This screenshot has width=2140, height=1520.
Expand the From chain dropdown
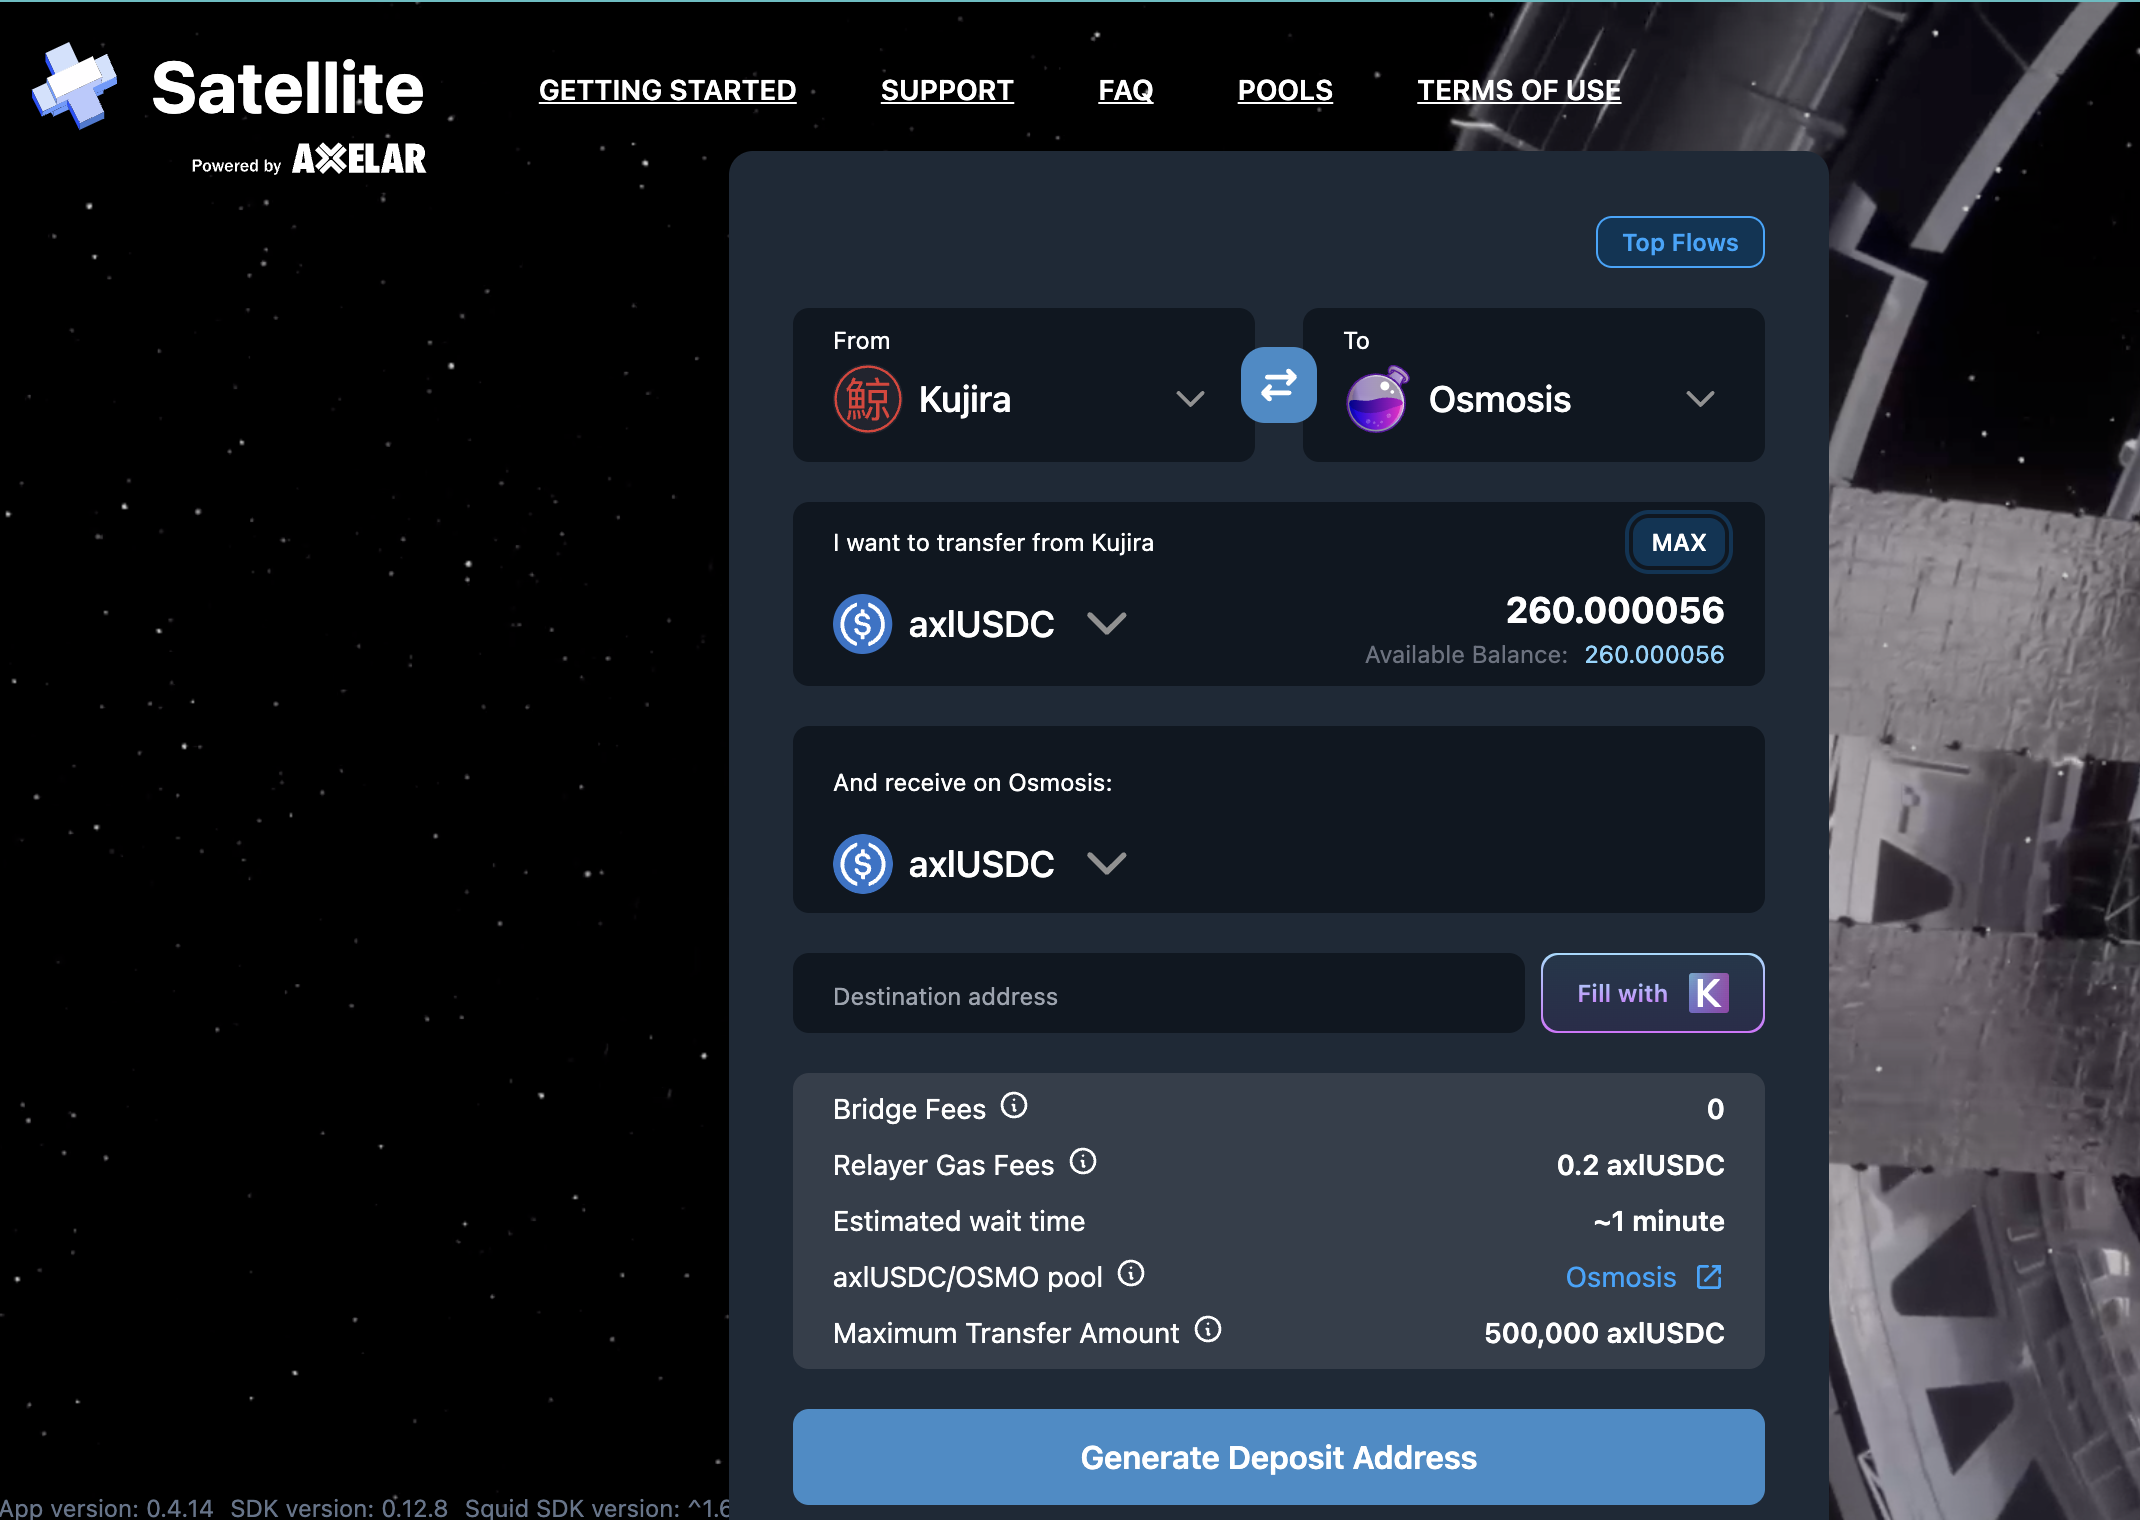(1190, 399)
